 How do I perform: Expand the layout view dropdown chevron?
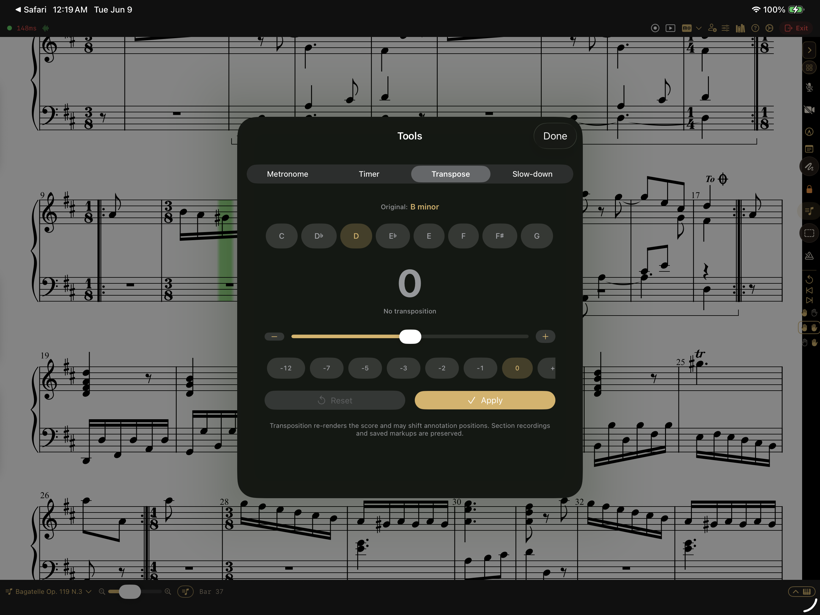coord(699,28)
